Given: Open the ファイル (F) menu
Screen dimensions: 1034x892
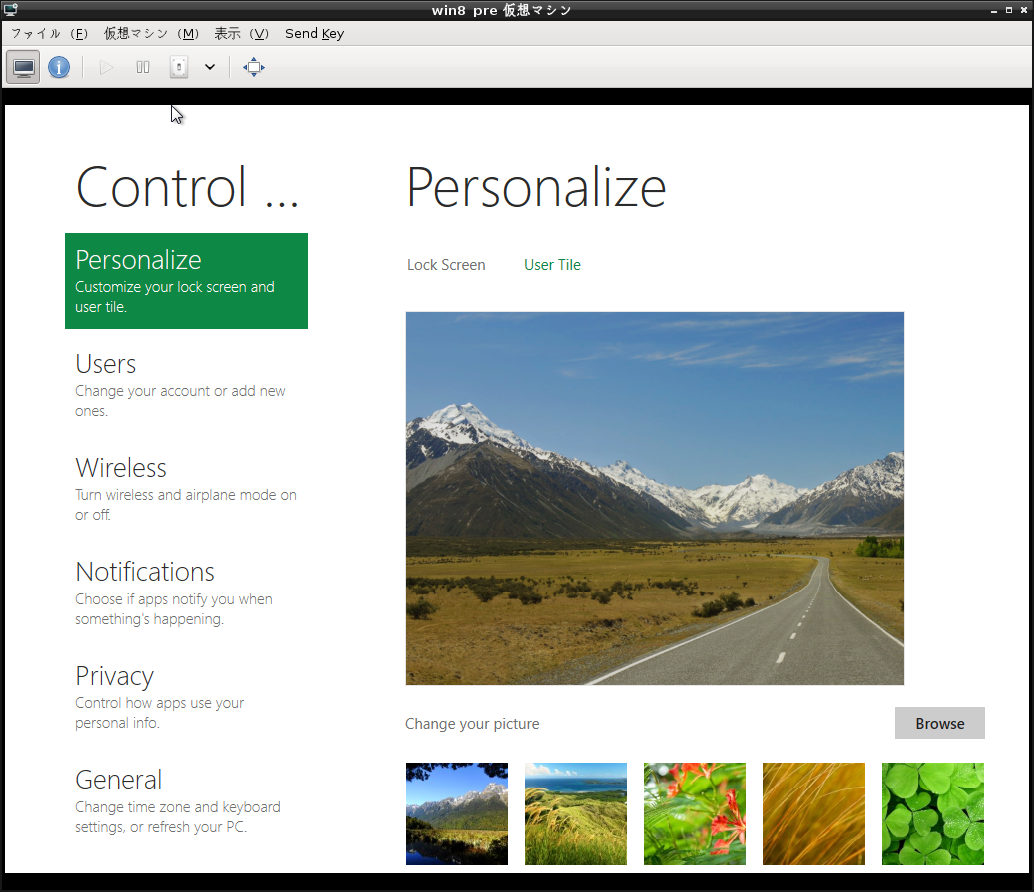Looking at the screenshot, I should click(x=49, y=34).
